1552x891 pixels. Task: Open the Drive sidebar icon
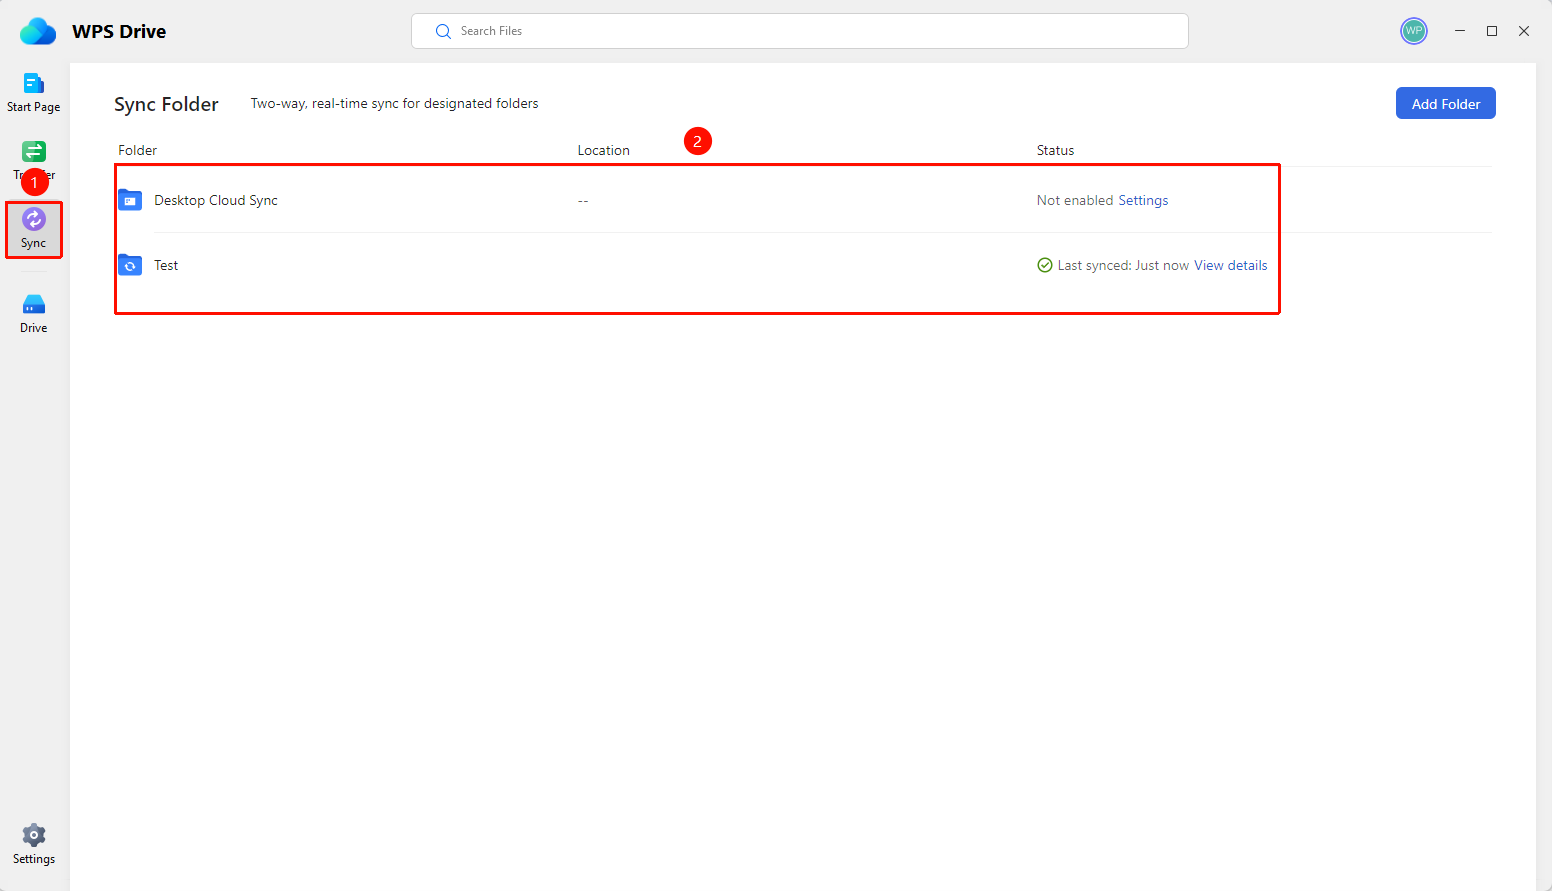[34, 304]
